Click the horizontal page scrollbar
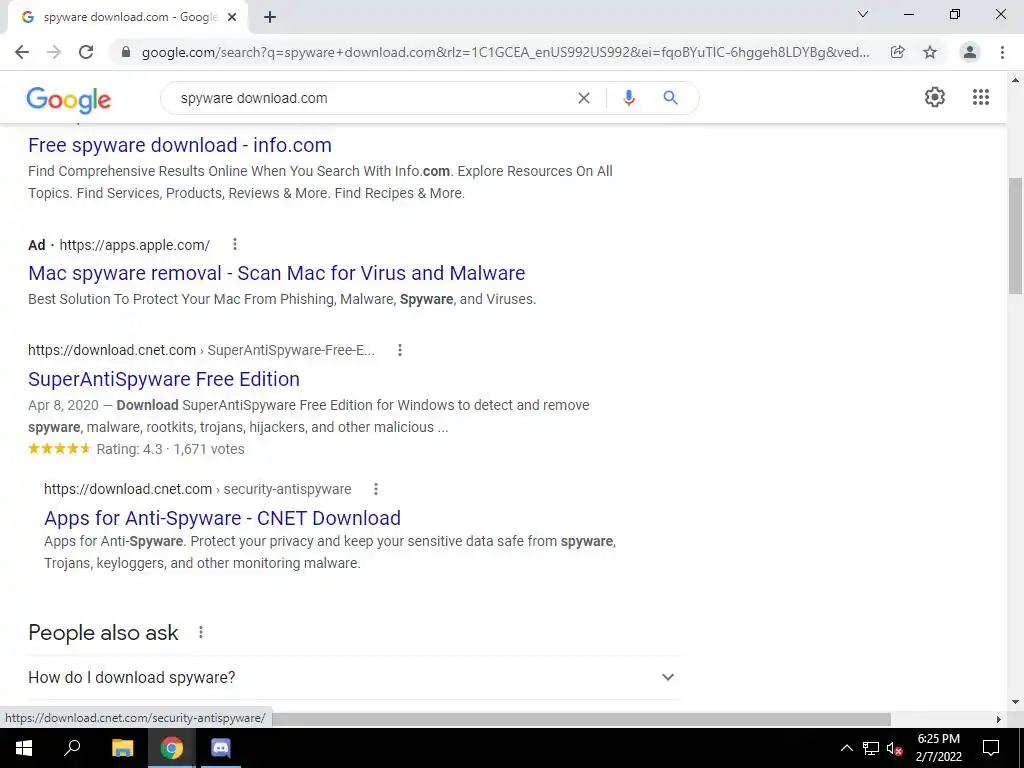This screenshot has width=1024, height=768. (x=581, y=719)
